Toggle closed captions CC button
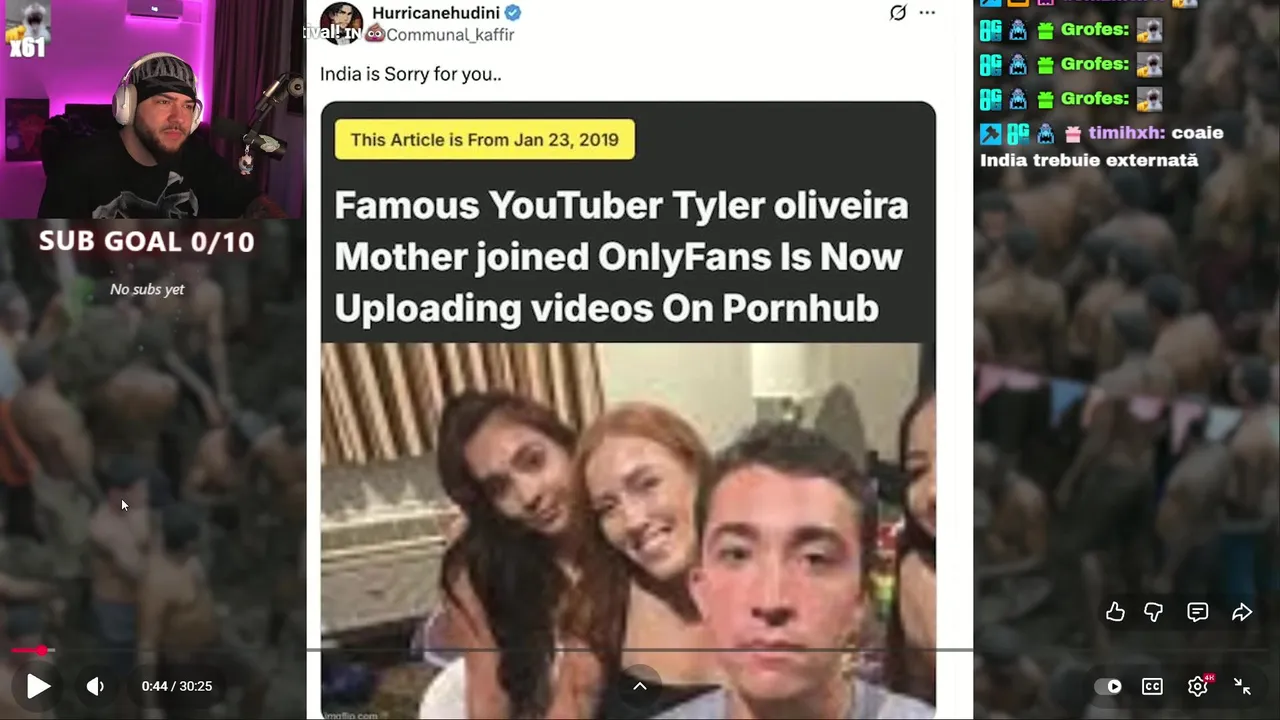Viewport: 1280px width, 720px height. 1152,686
